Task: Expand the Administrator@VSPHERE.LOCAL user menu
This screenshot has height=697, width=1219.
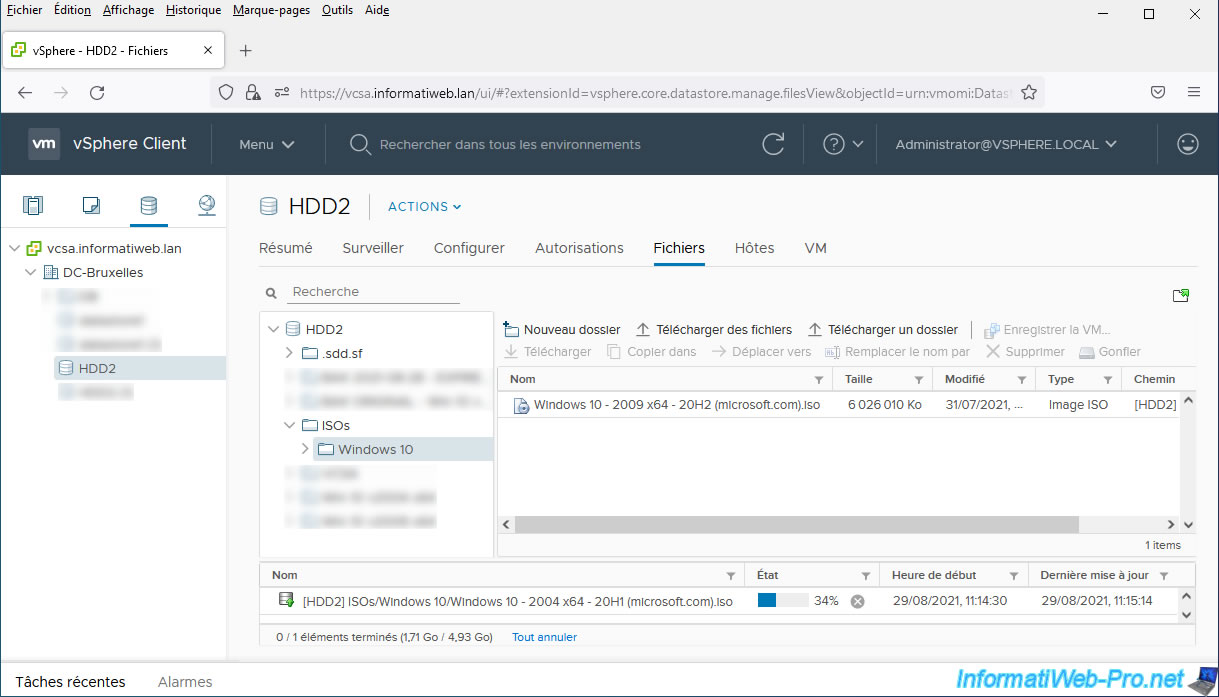Action: coord(1005,144)
